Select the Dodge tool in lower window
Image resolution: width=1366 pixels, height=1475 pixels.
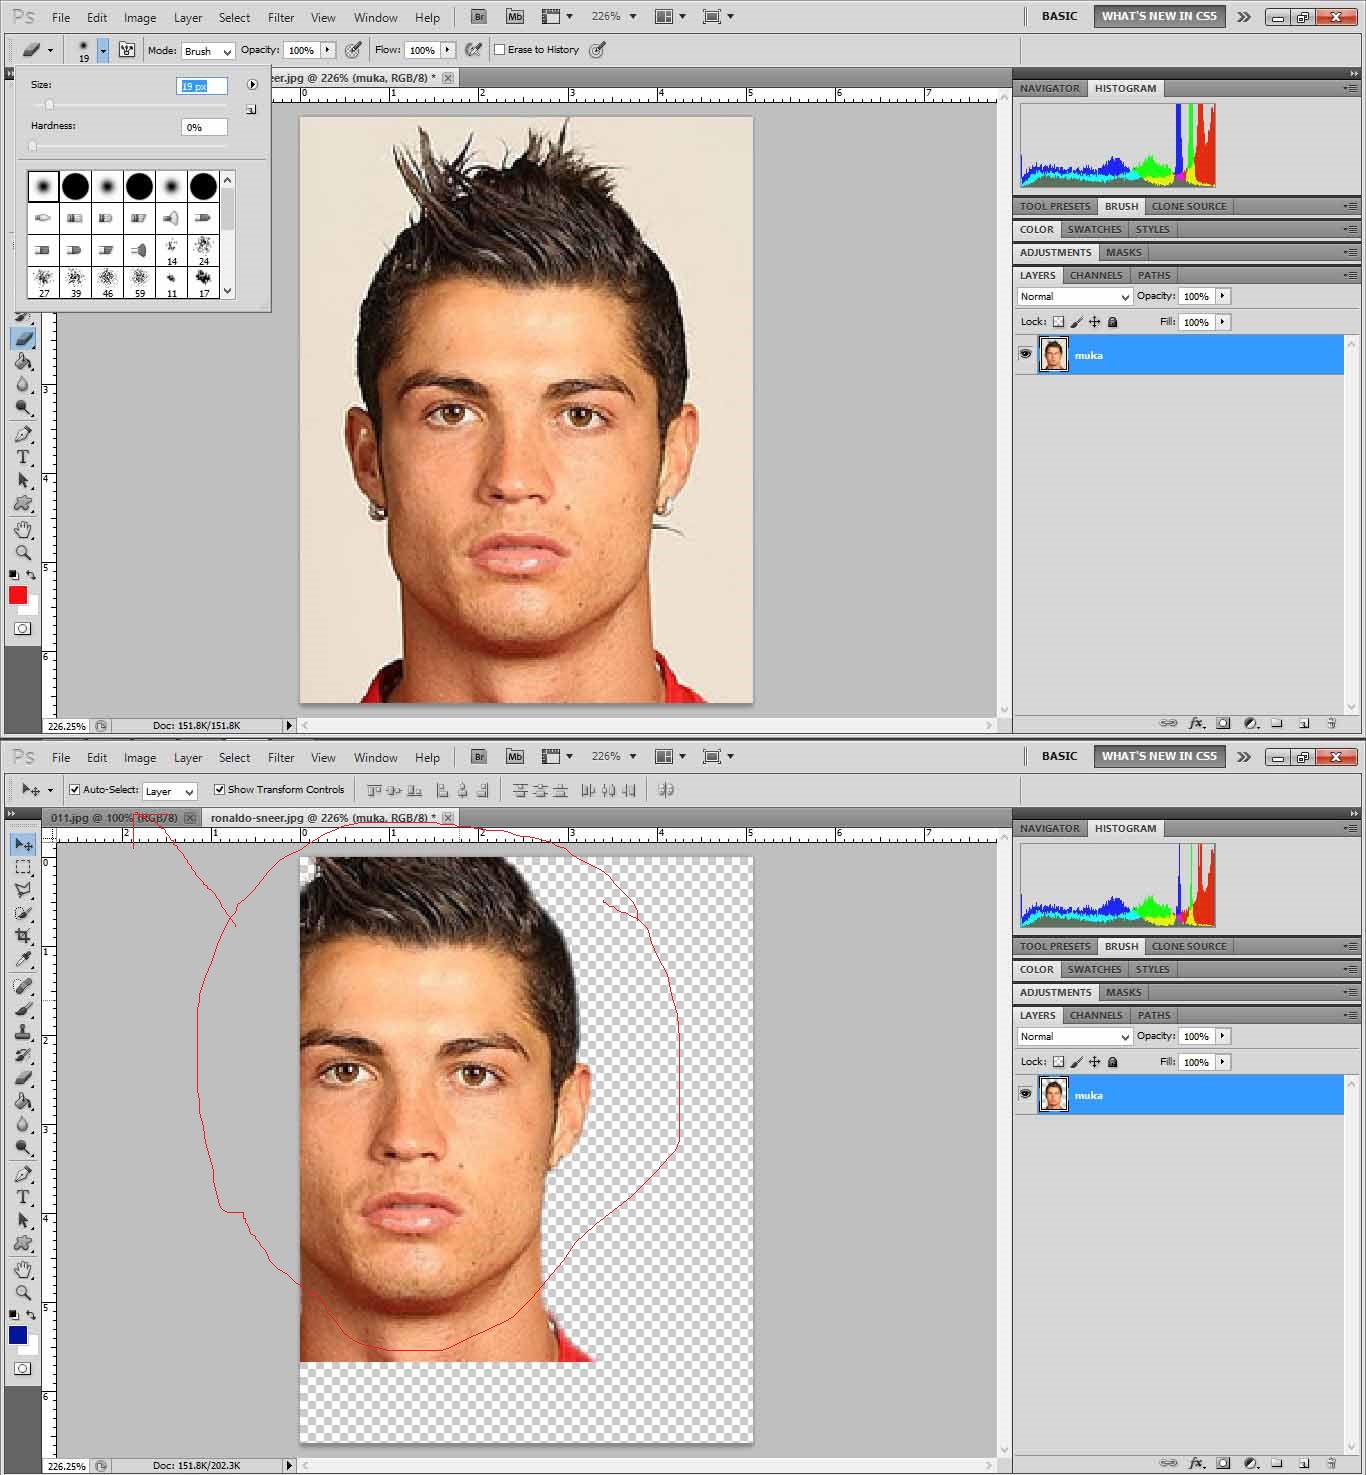click(x=23, y=1148)
